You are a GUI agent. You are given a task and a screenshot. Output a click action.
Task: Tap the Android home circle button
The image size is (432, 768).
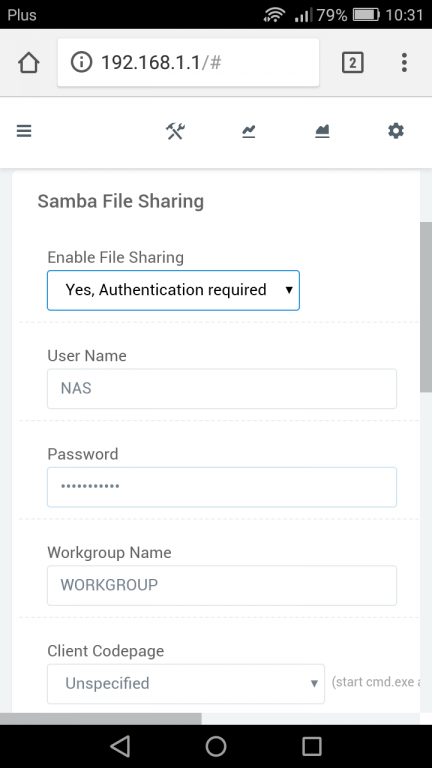coord(216,746)
